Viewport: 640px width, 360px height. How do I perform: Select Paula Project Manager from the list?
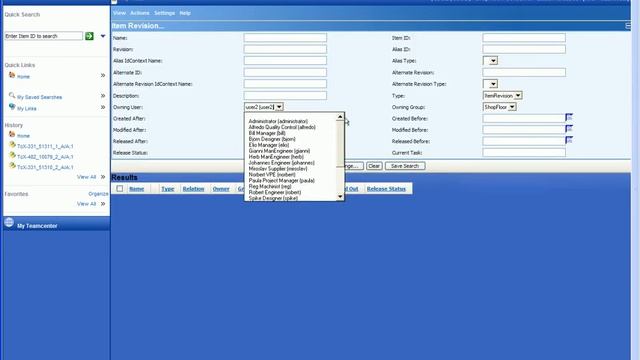click(282, 180)
